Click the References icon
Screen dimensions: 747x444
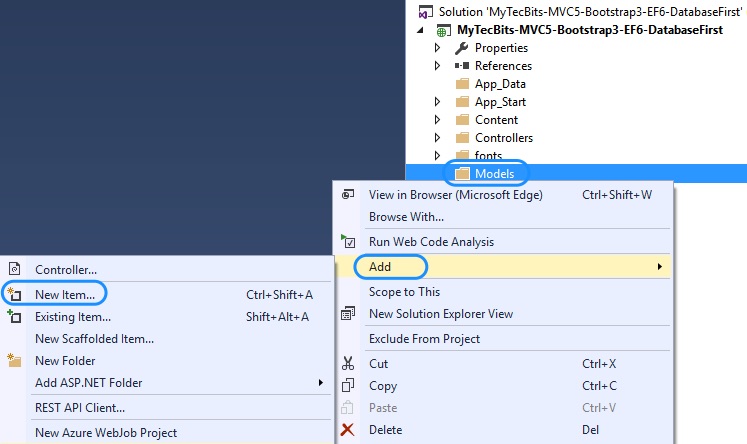pyautogui.click(x=462, y=66)
